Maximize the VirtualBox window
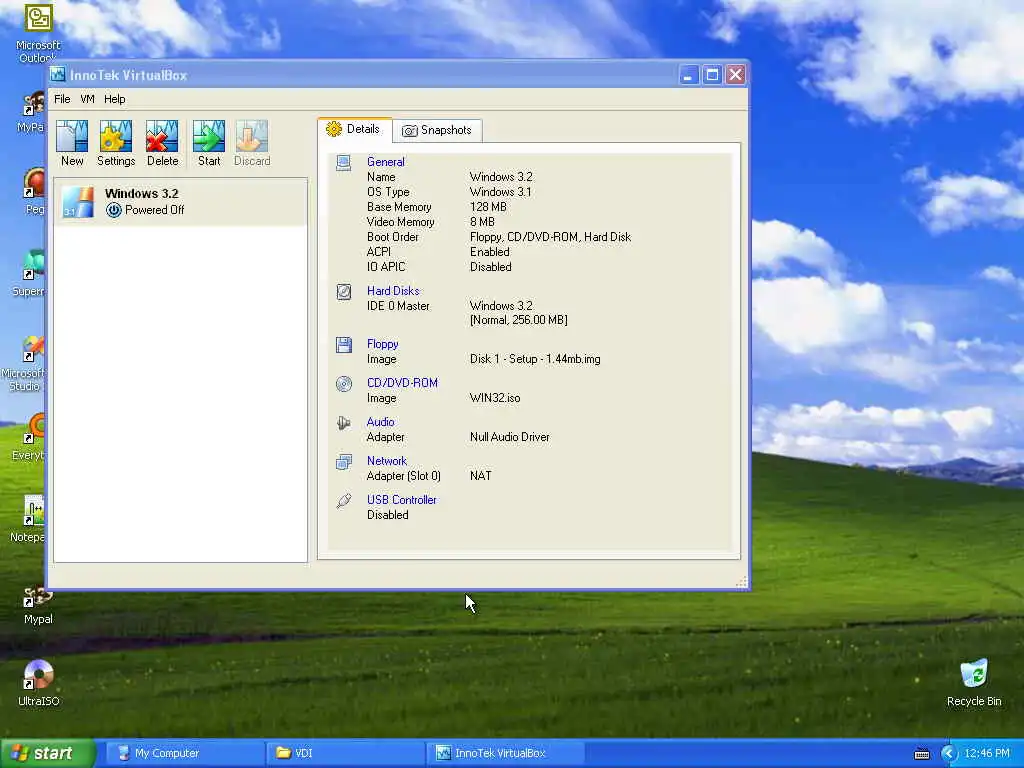1024x768 pixels. click(x=712, y=75)
